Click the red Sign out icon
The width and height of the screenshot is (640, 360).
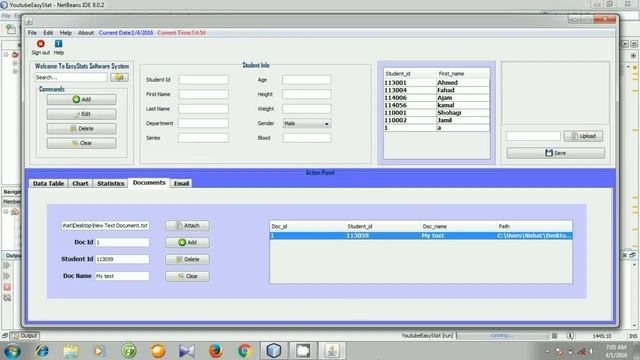point(40,44)
